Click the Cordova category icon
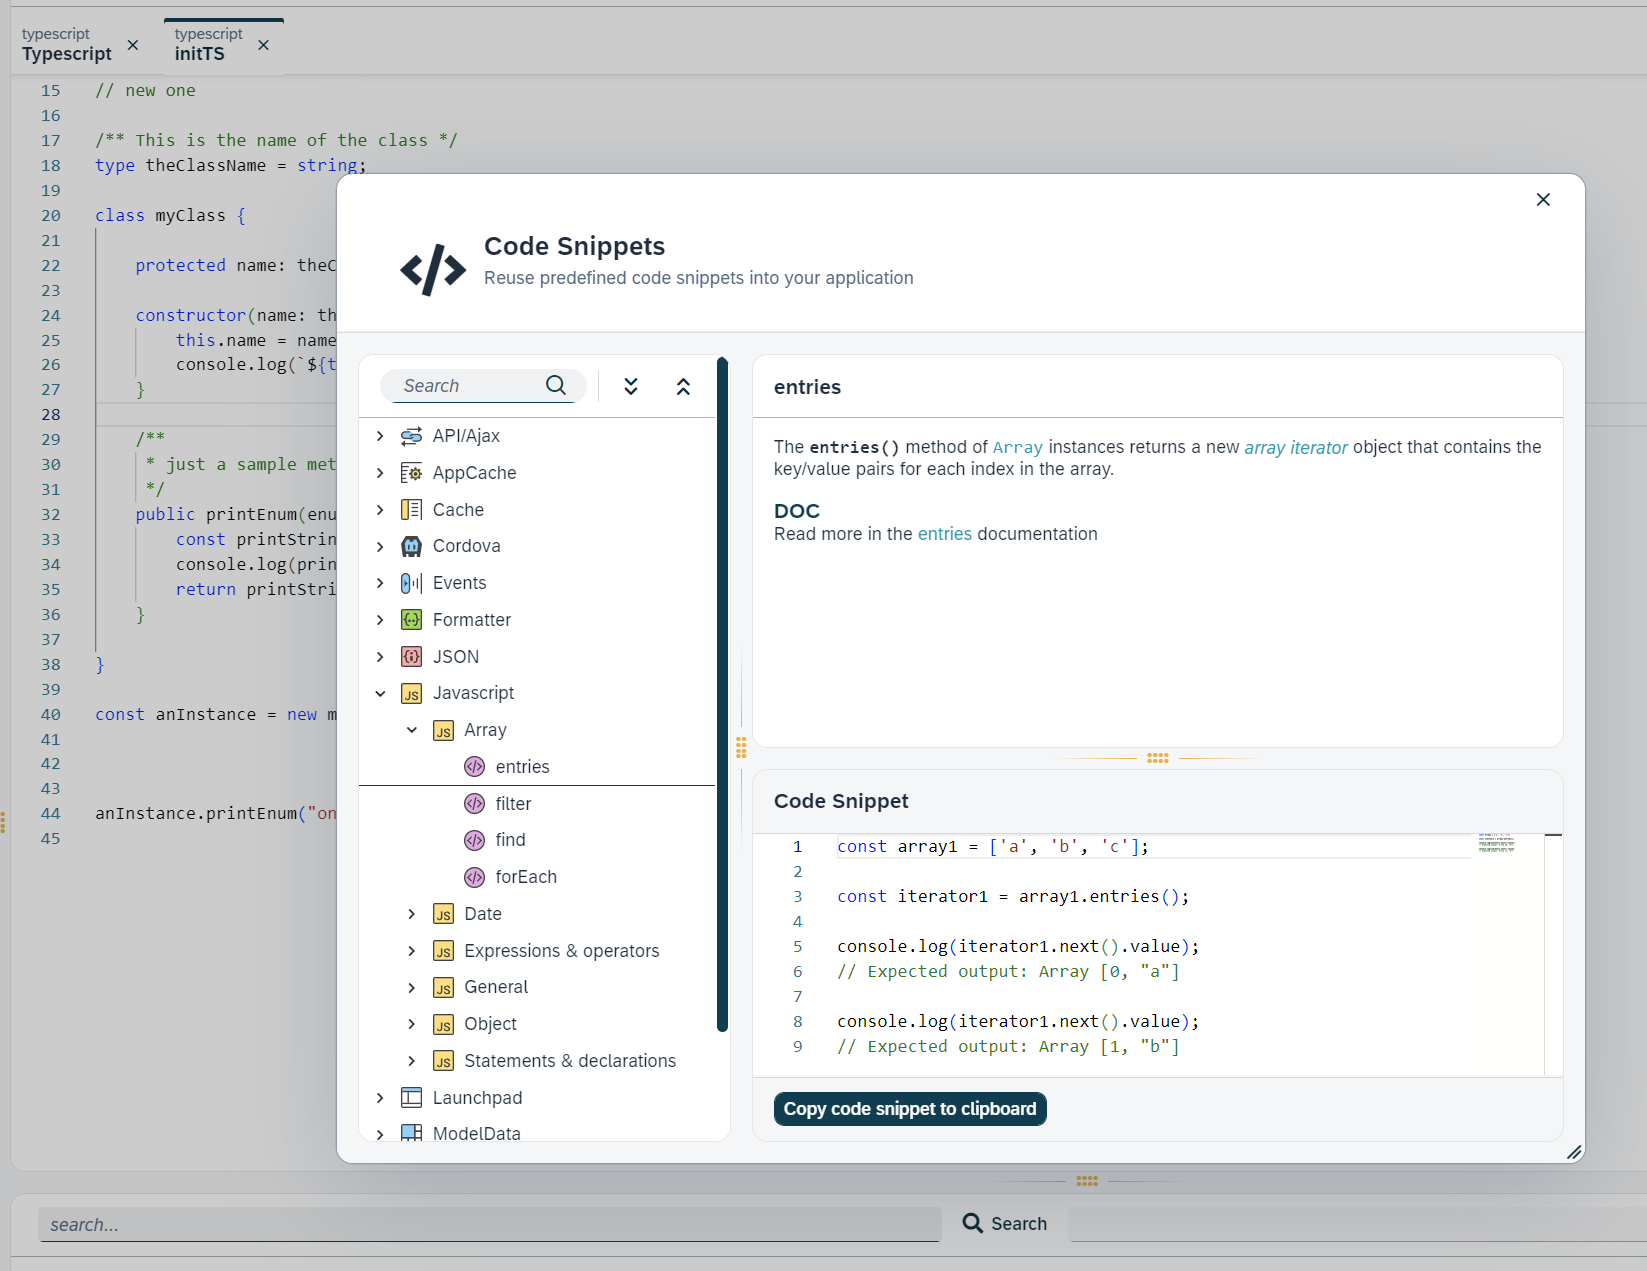 click(411, 546)
